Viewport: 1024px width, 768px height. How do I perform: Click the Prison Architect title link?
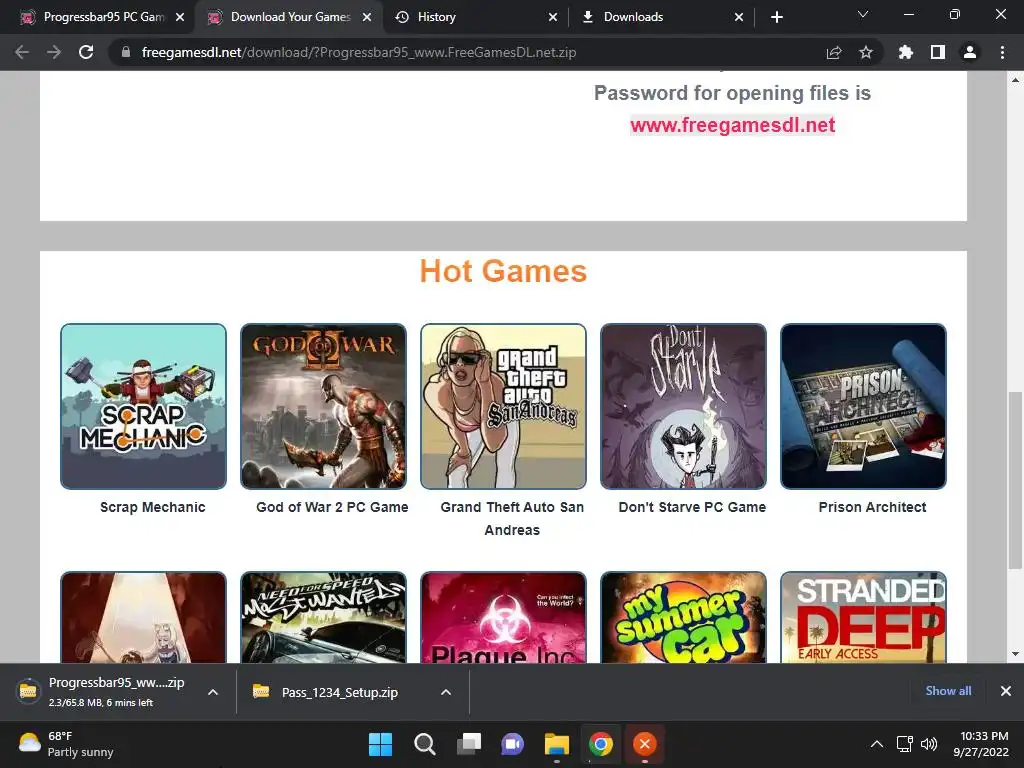[872, 507]
